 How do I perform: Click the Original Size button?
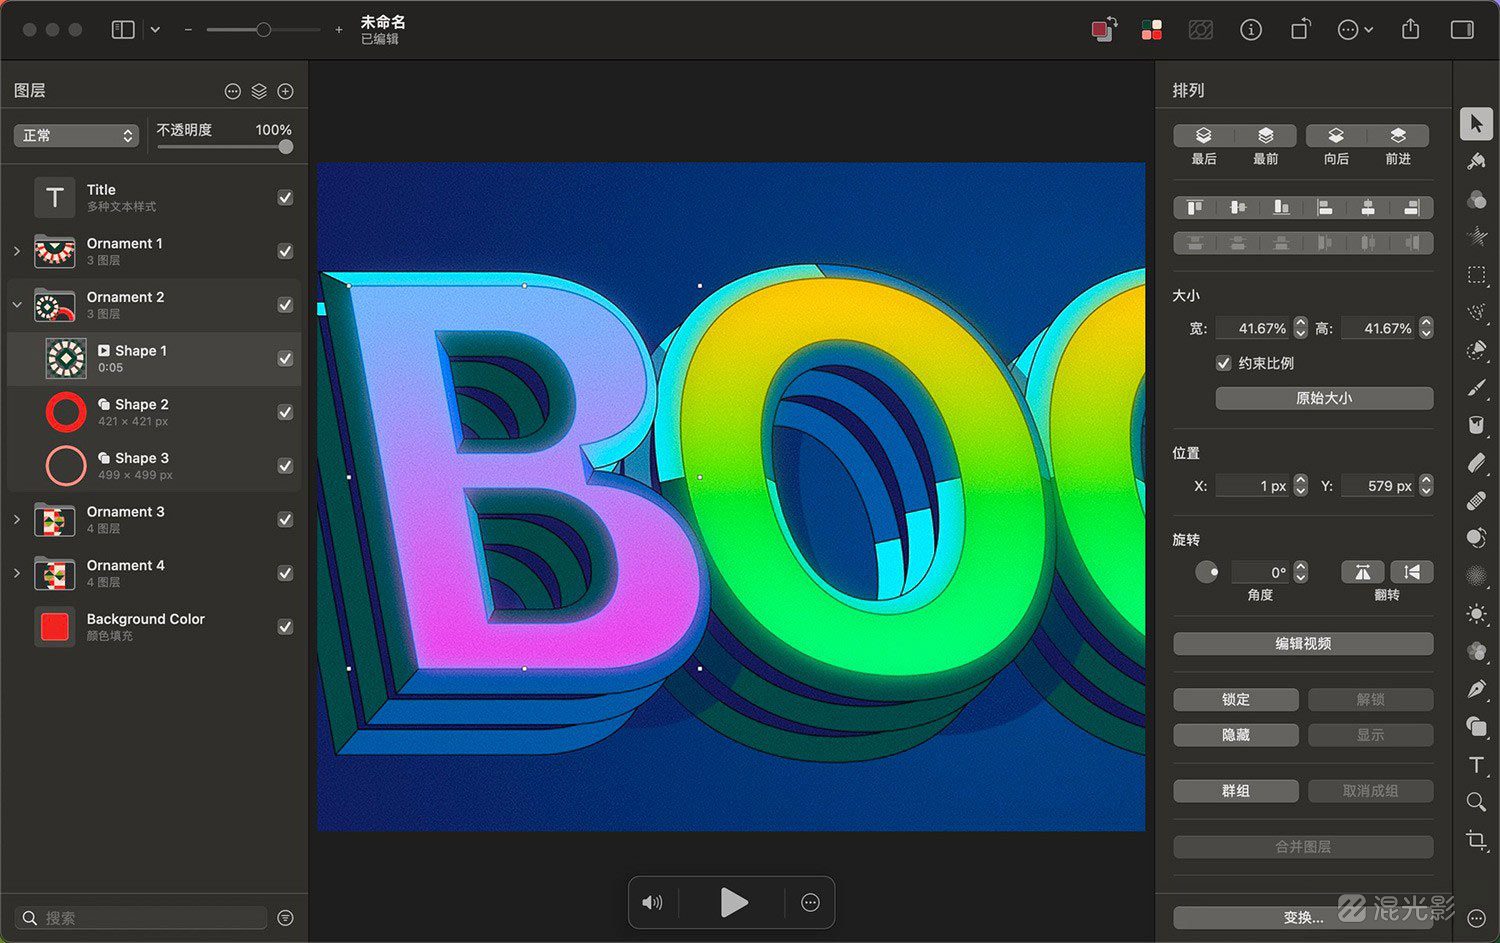point(1324,398)
